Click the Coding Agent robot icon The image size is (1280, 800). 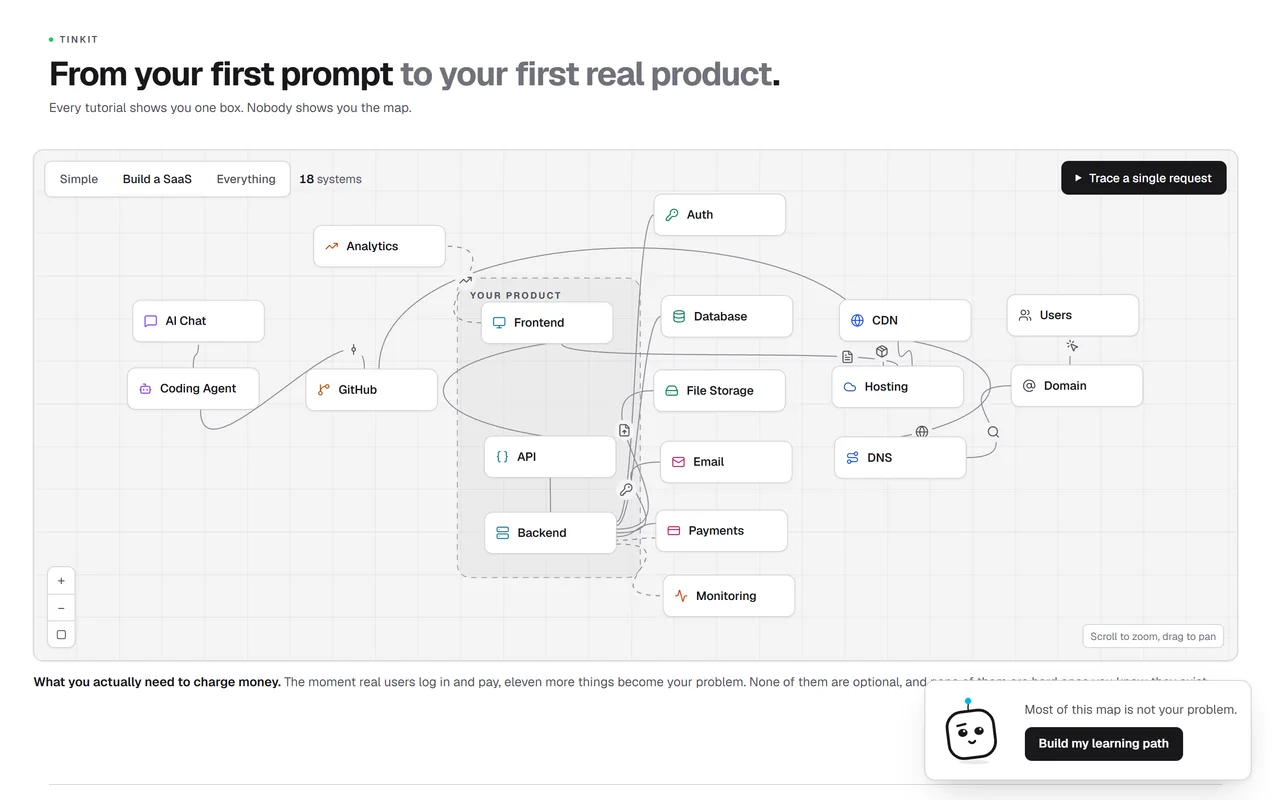tap(145, 389)
